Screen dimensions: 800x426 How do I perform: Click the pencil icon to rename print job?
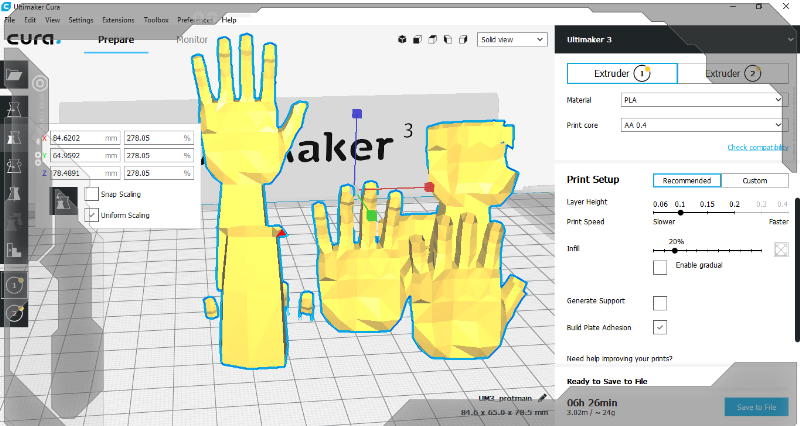coord(542,398)
